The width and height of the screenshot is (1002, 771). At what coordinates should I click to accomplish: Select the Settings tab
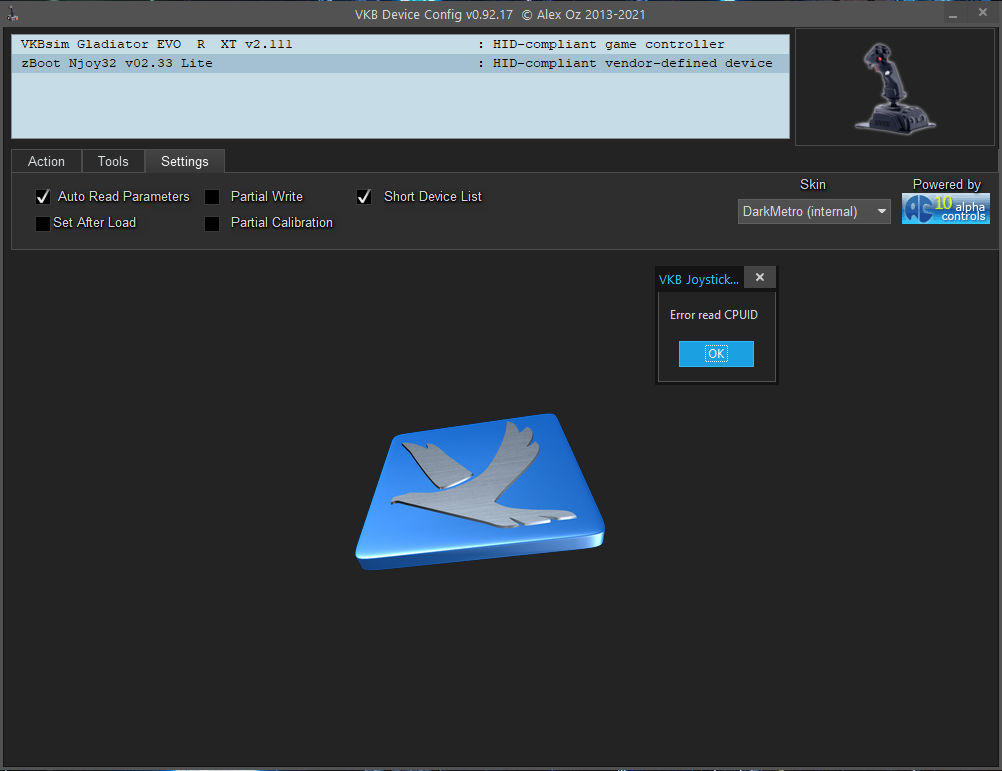pos(185,162)
